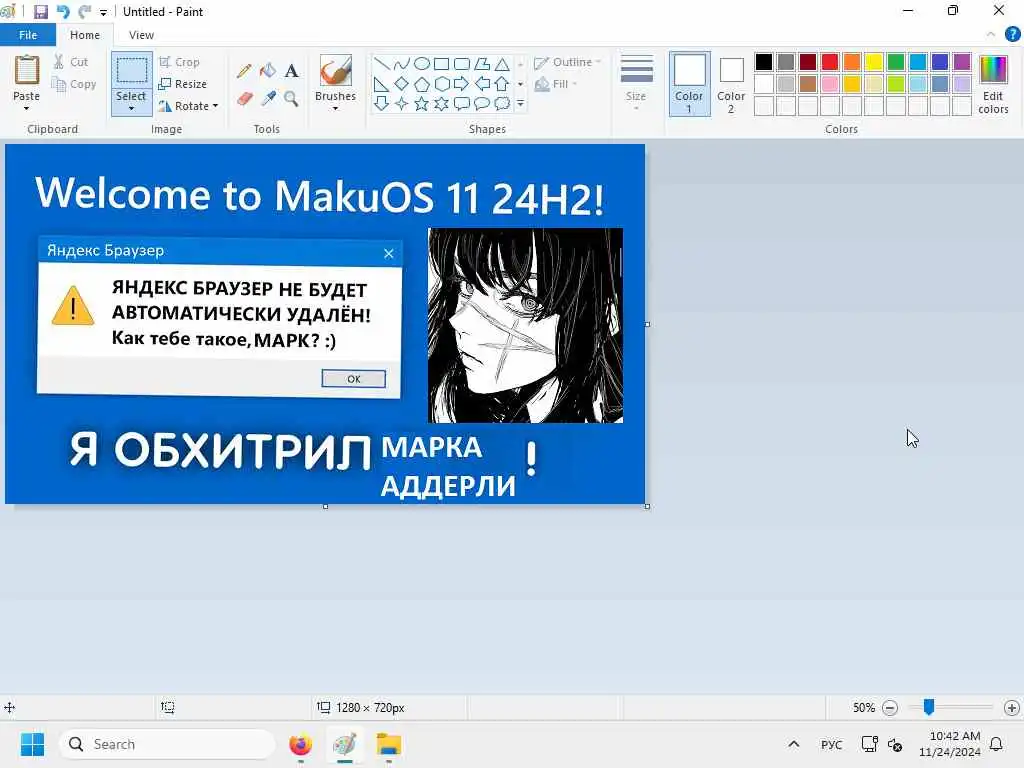1024x768 pixels.
Task: Select the Right triangle shape
Action: point(382,84)
